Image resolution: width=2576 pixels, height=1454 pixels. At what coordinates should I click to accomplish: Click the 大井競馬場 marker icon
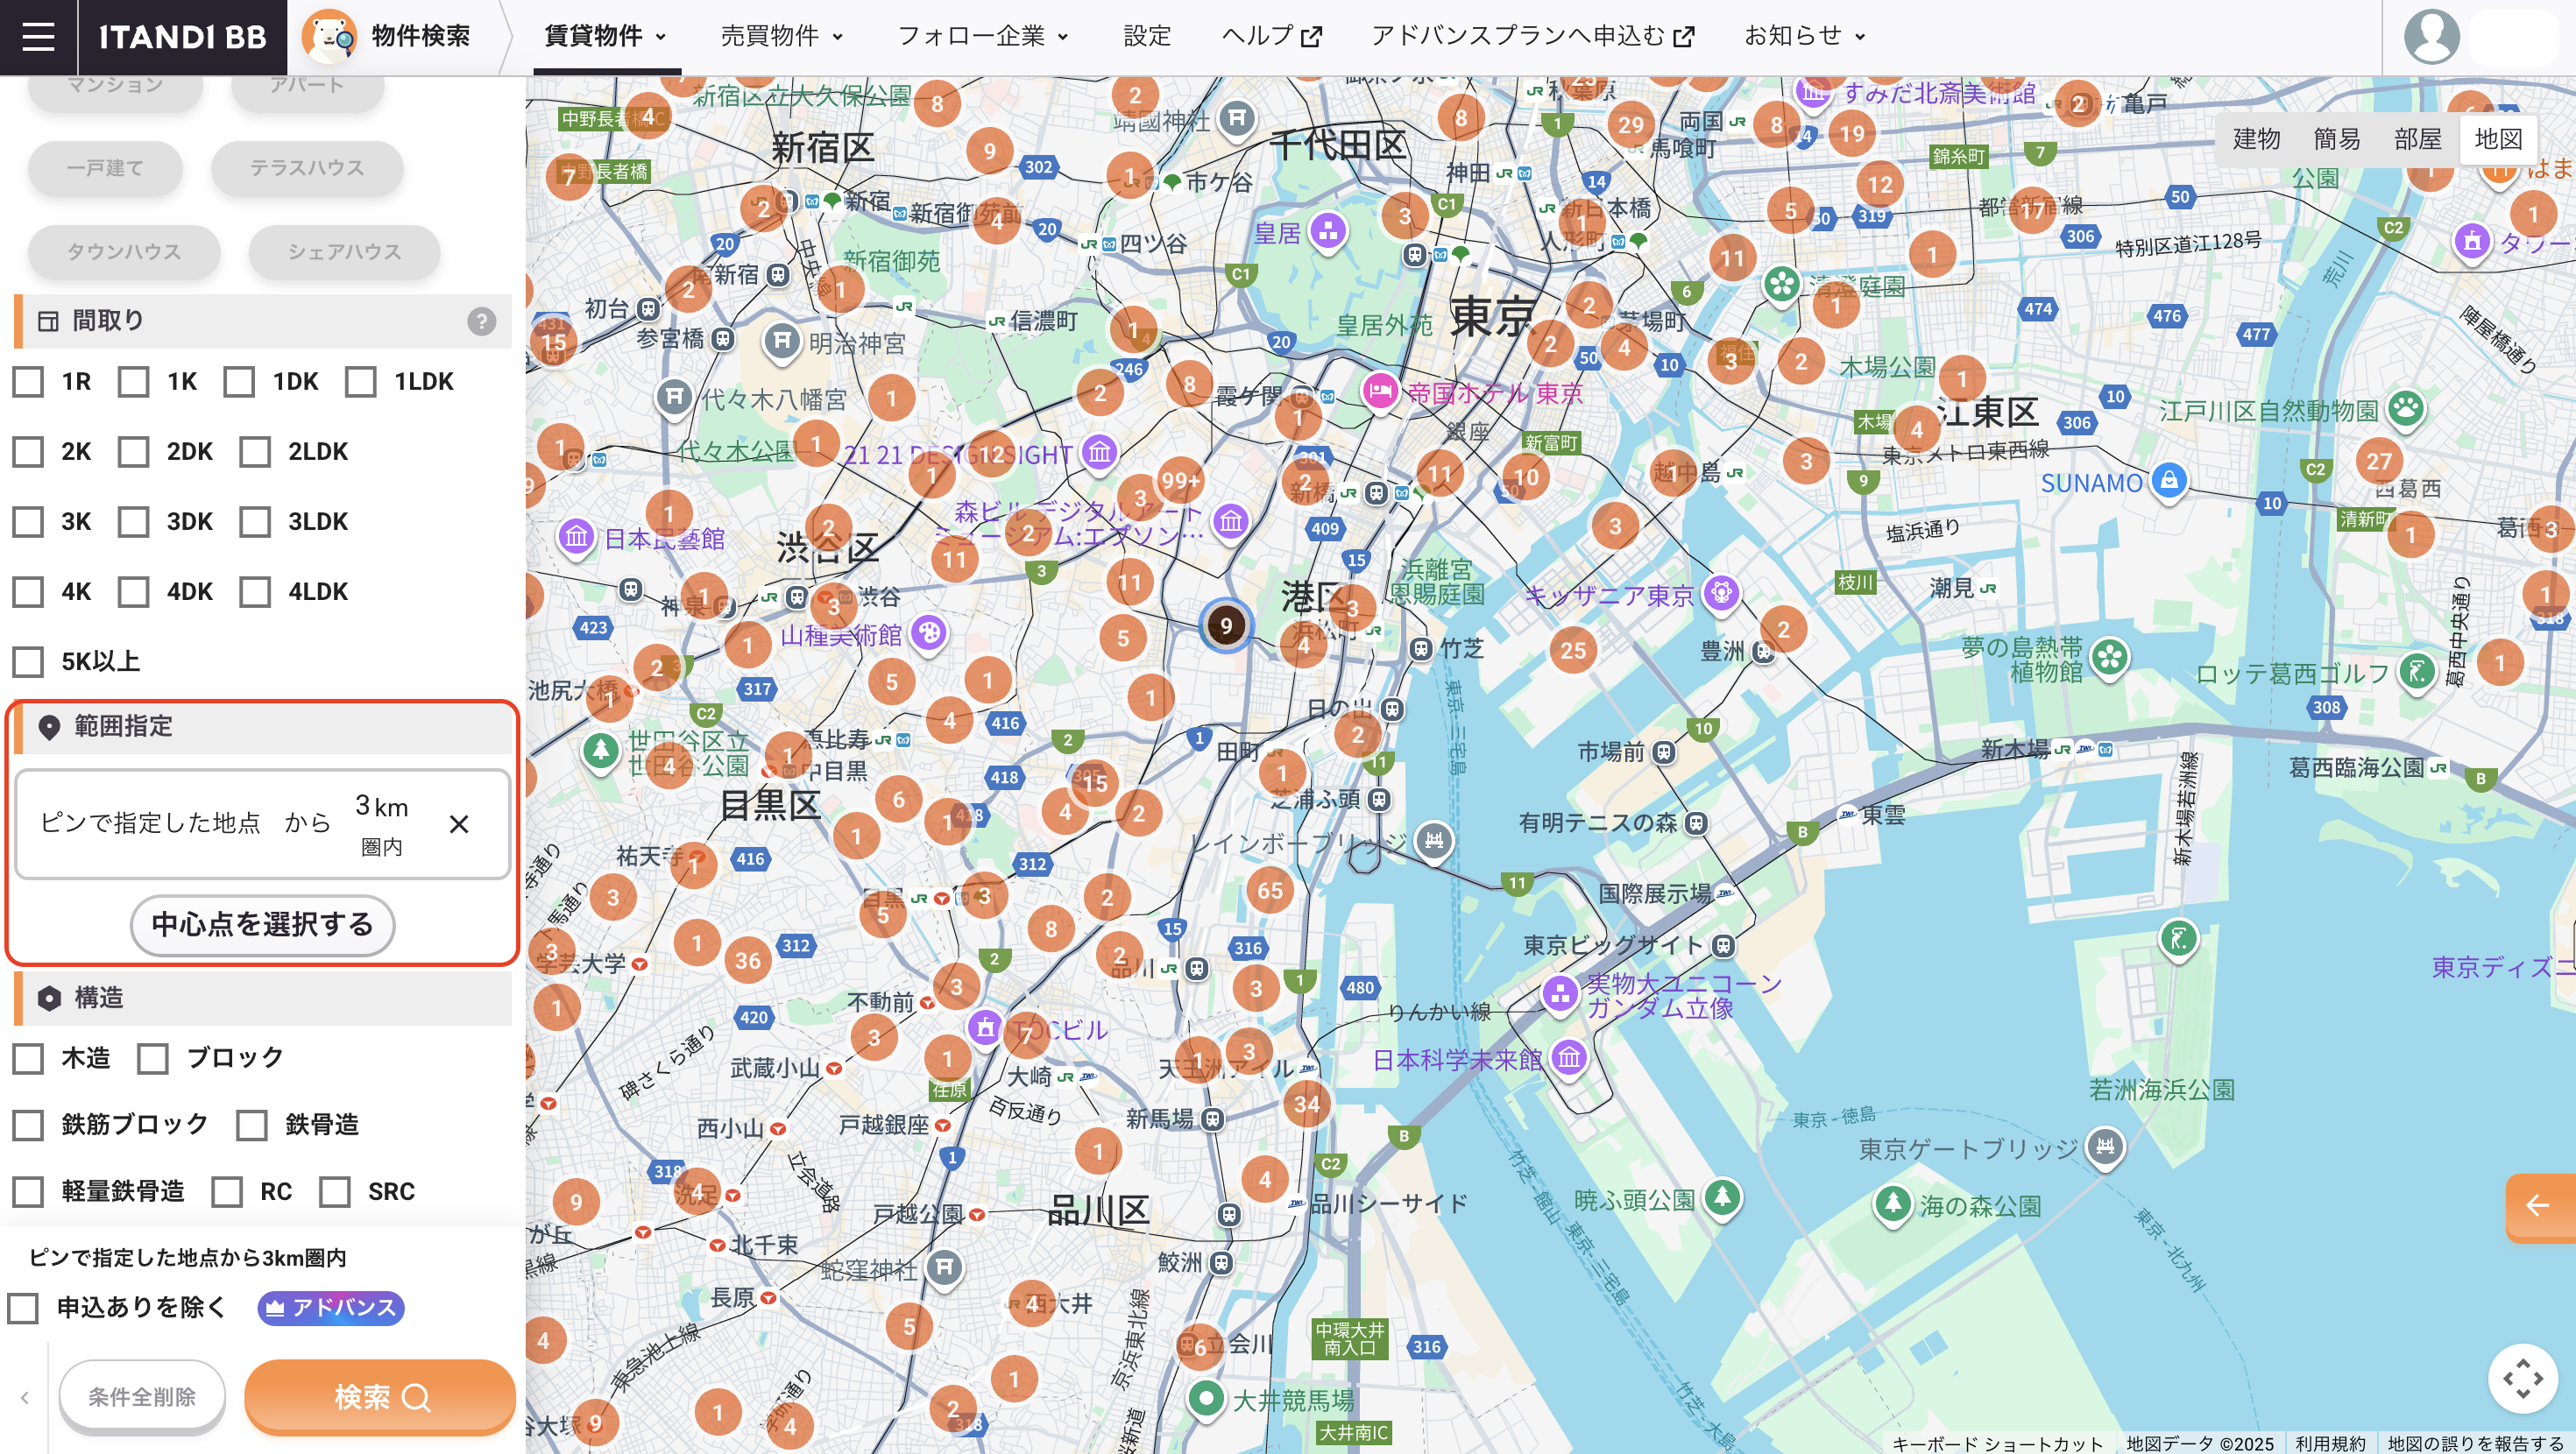1206,1397
